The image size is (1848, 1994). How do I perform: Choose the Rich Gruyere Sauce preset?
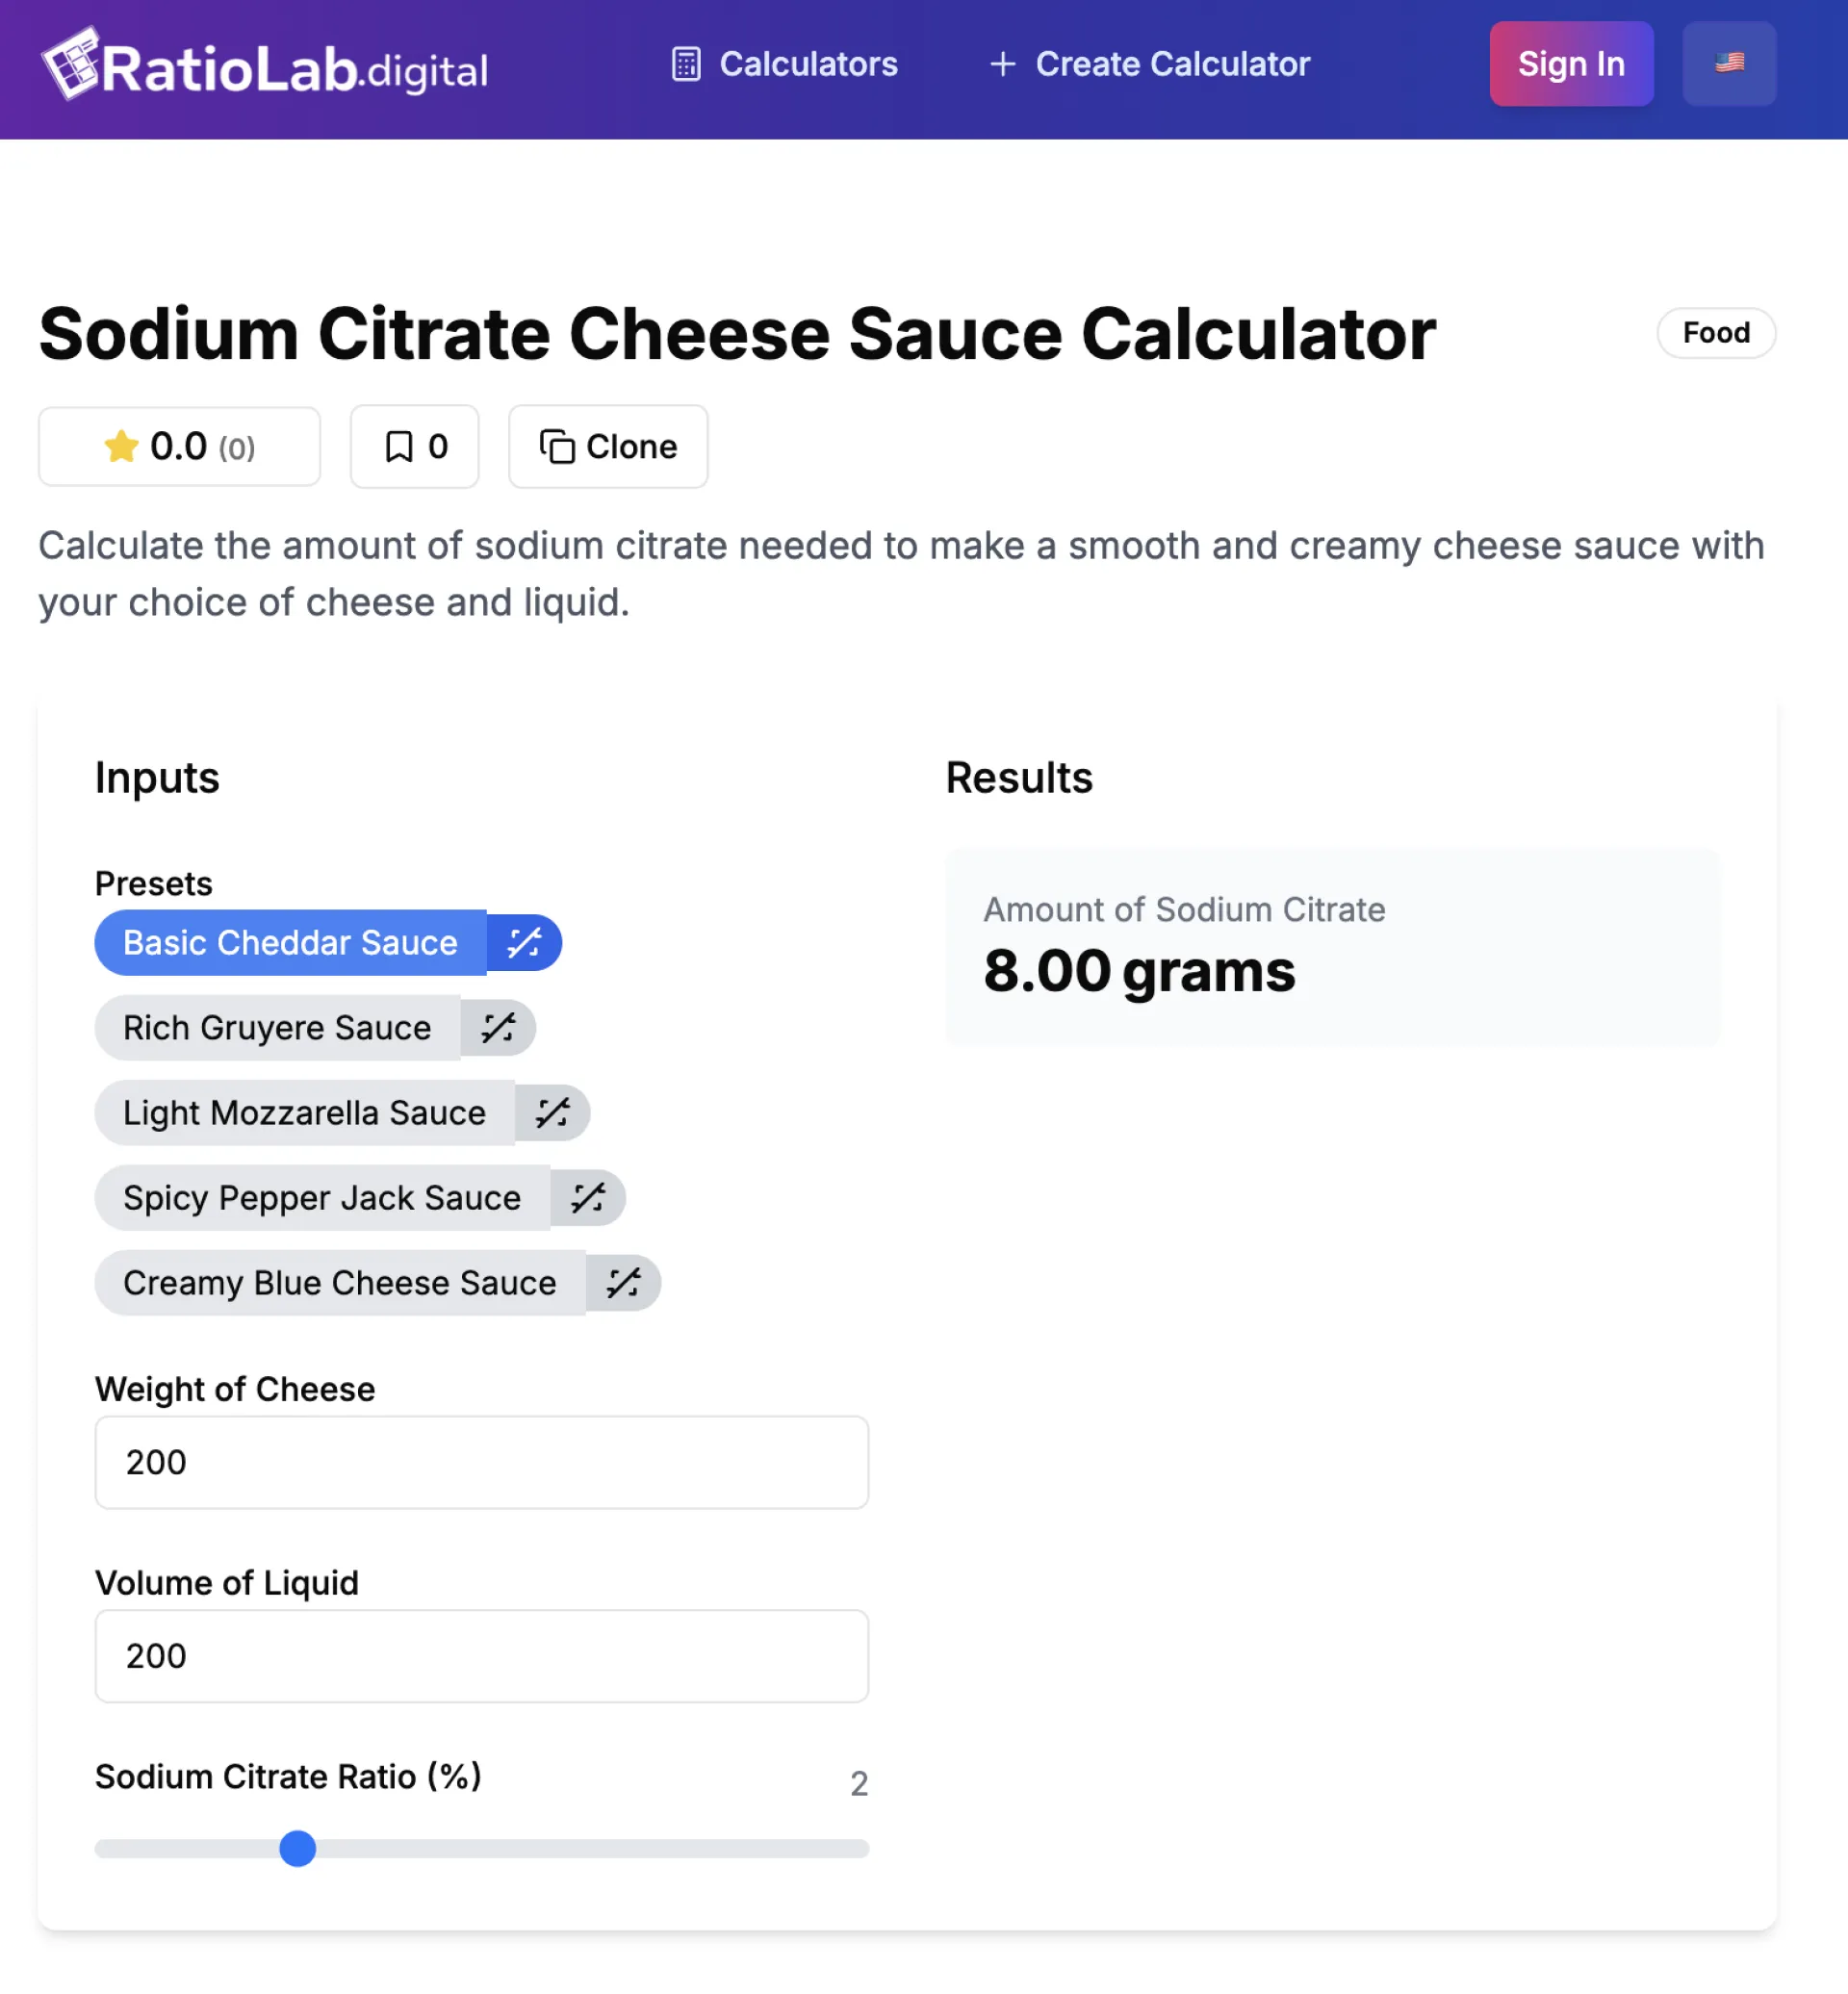pos(277,1027)
